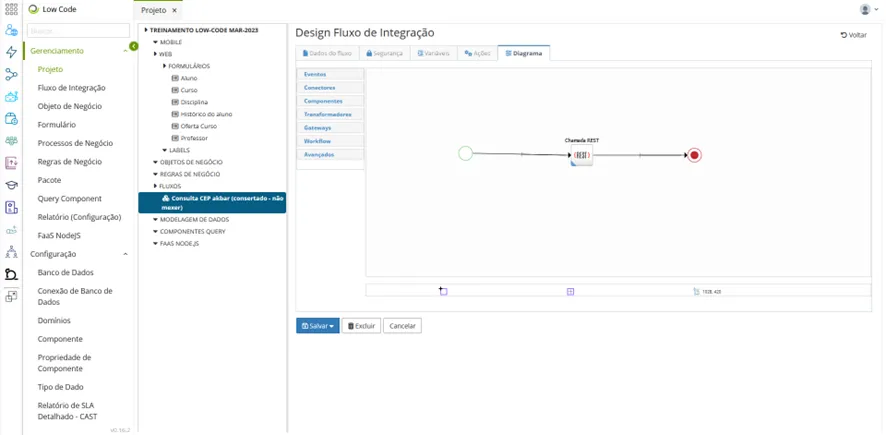Click the lightning bolt icon in left rail
886x435 pixels.
[x=11, y=52]
